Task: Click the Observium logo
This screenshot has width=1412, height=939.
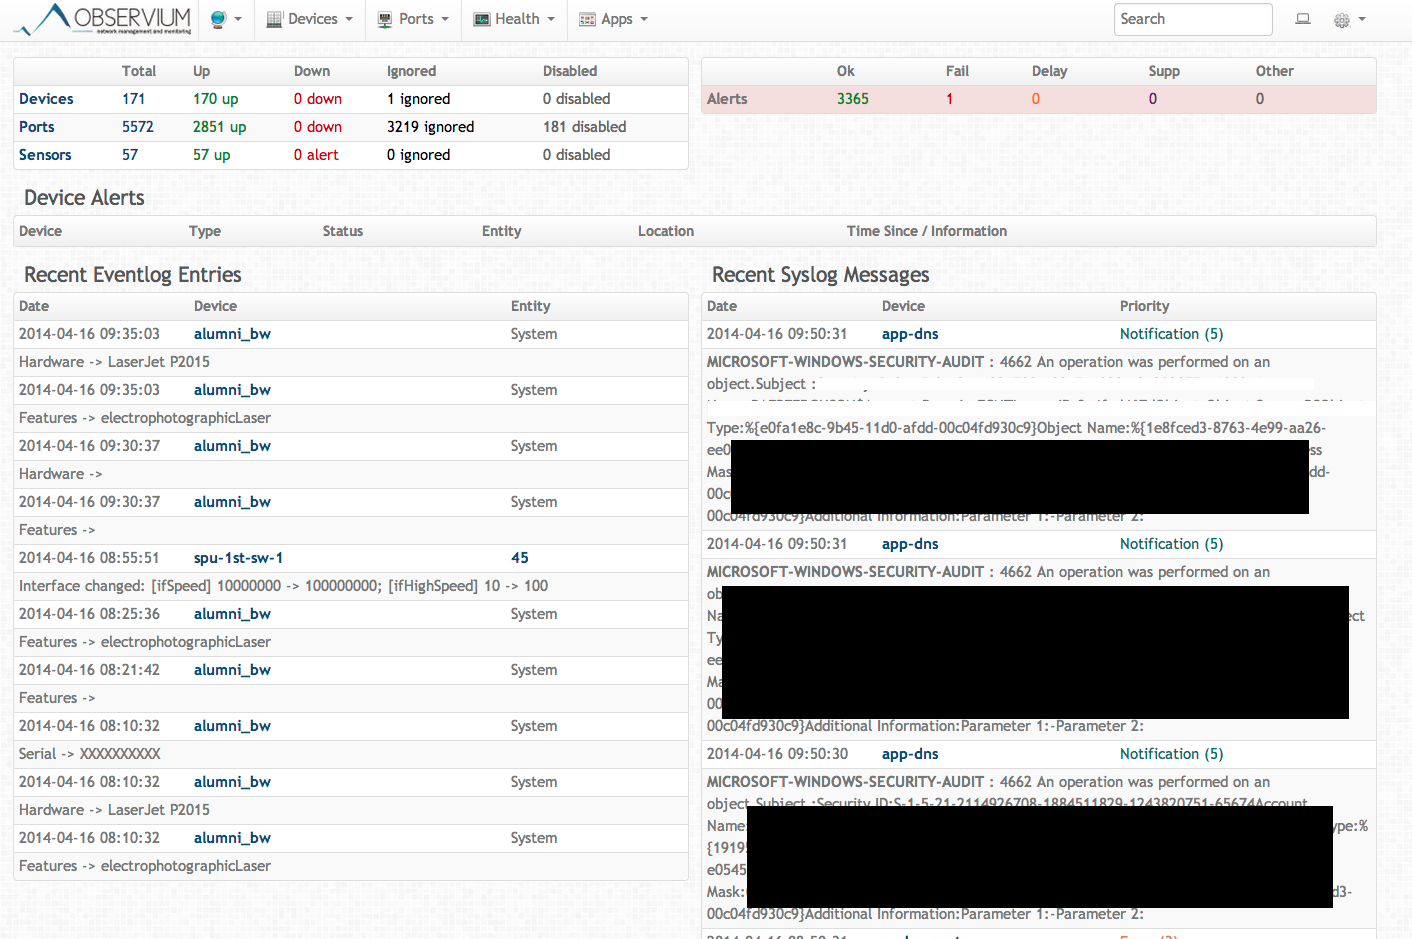Action: (x=100, y=19)
